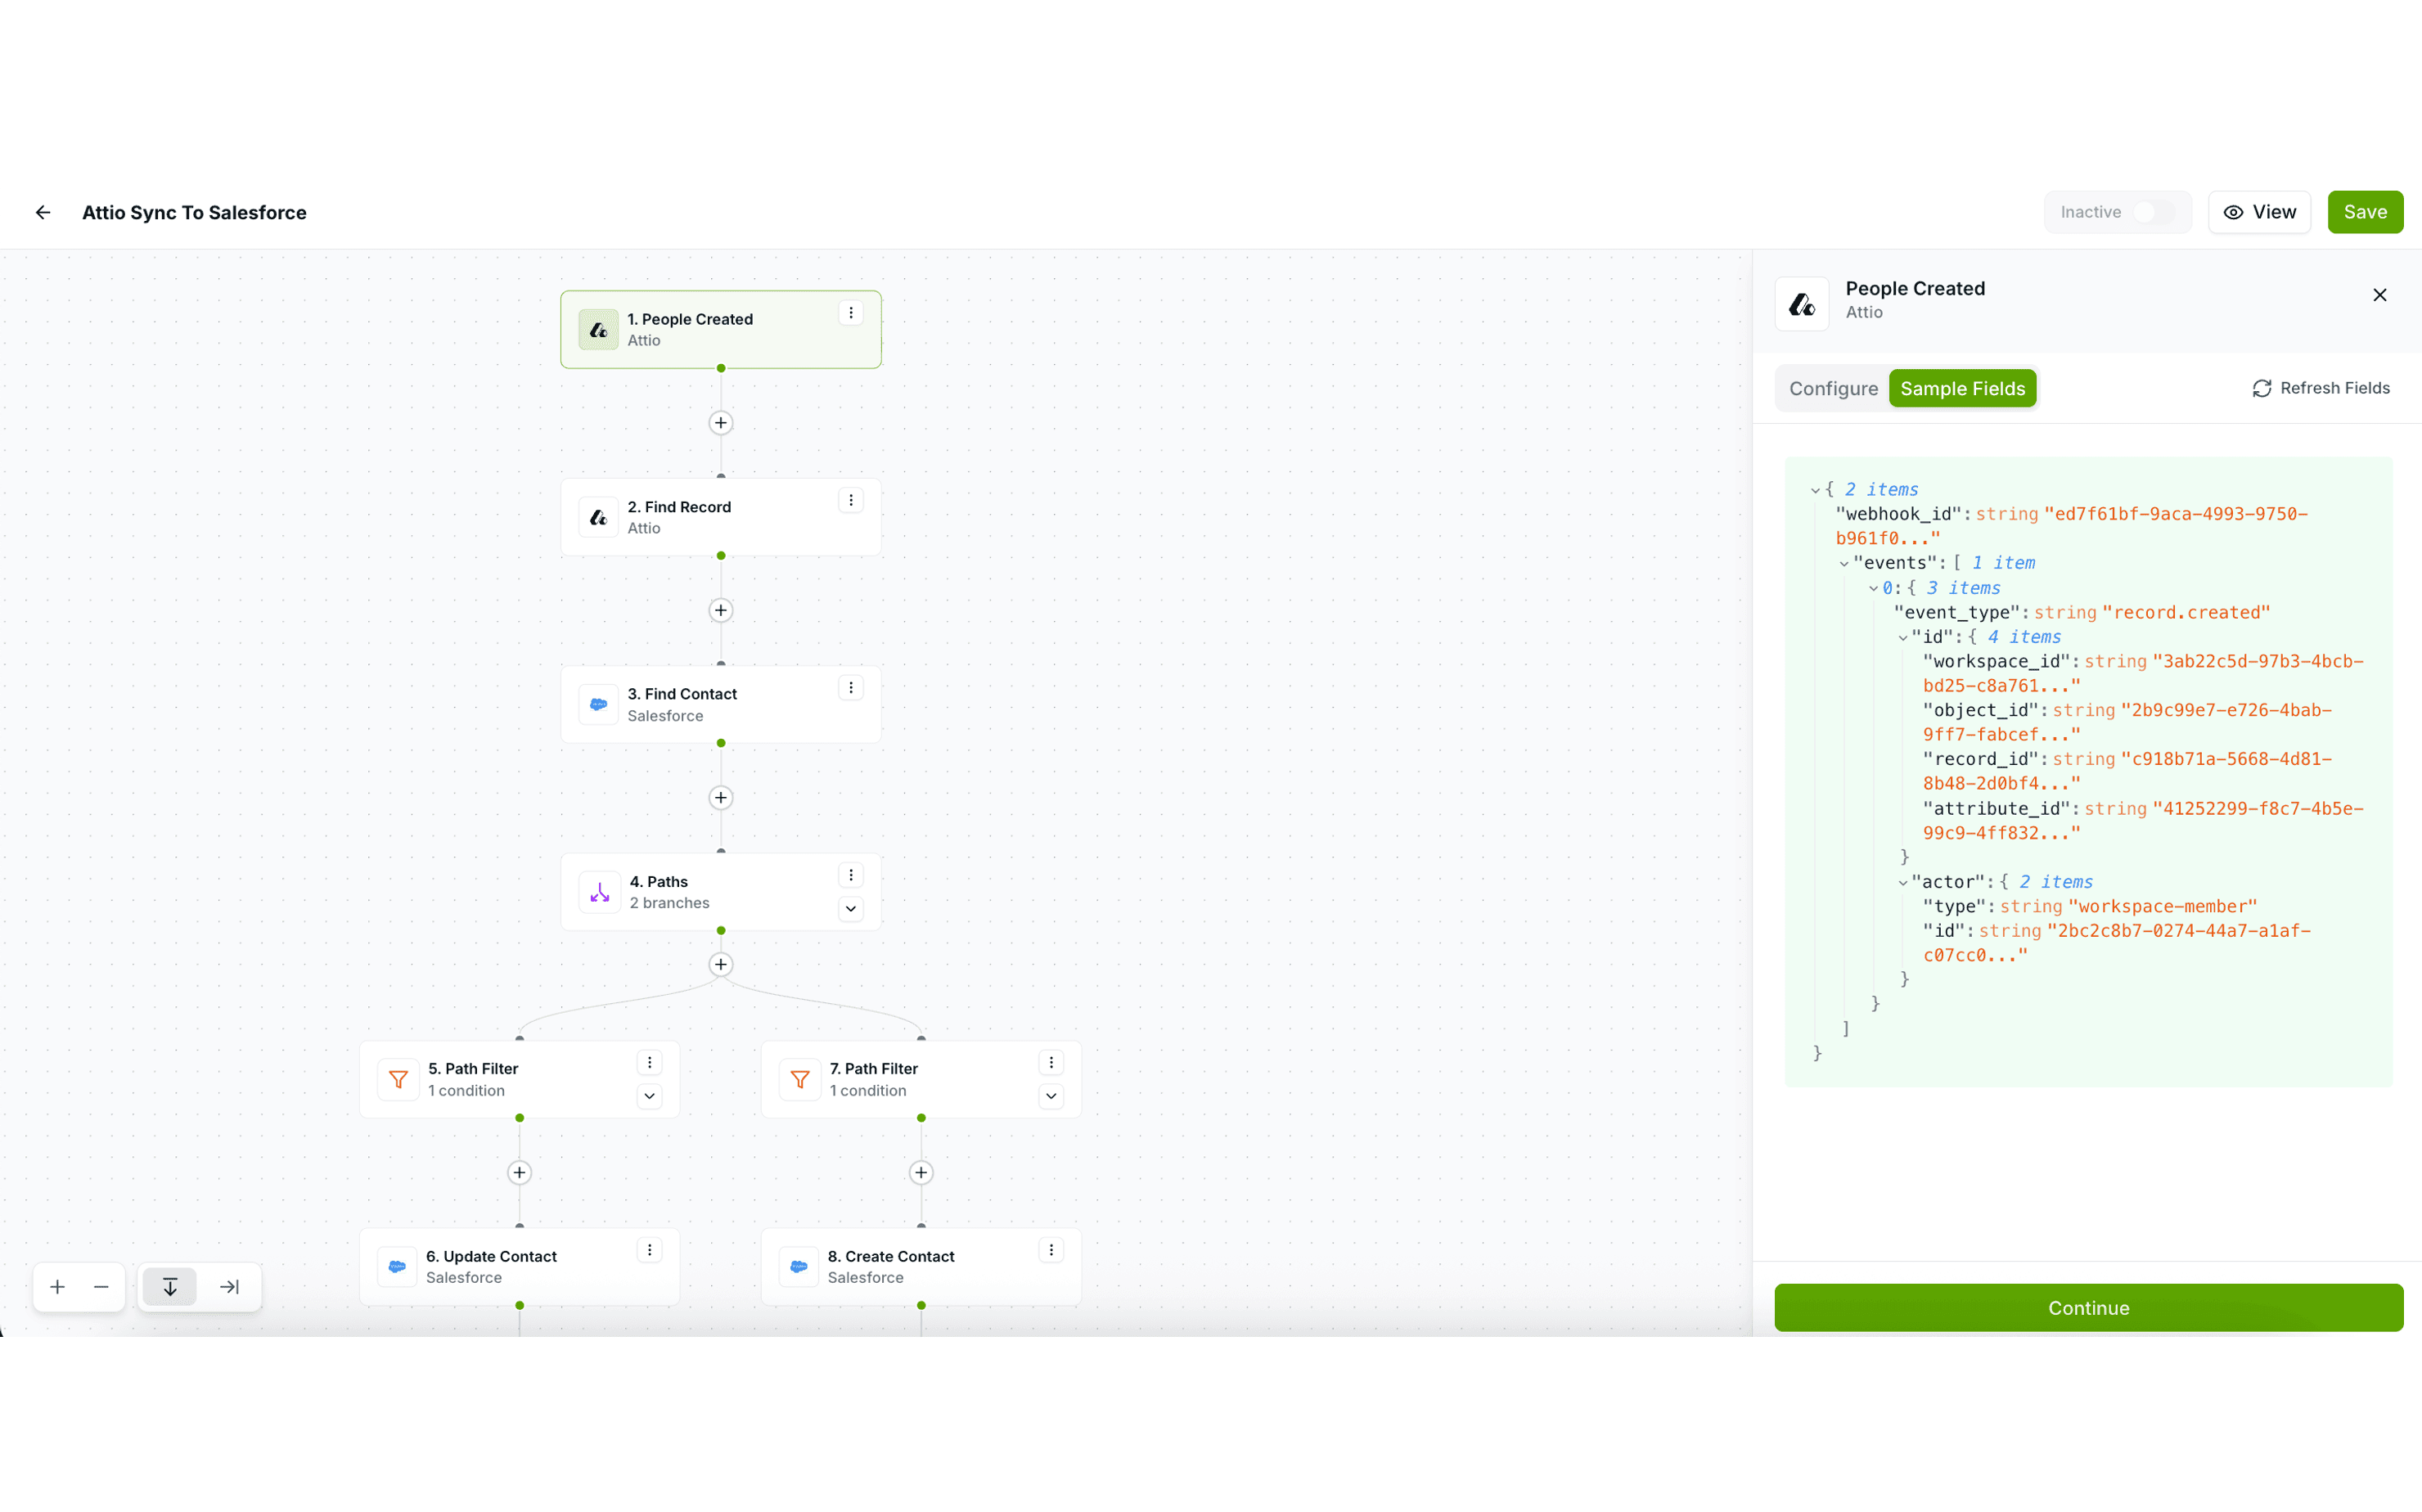Collapse the "actor" object in JSON

click(x=1903, y=883)
